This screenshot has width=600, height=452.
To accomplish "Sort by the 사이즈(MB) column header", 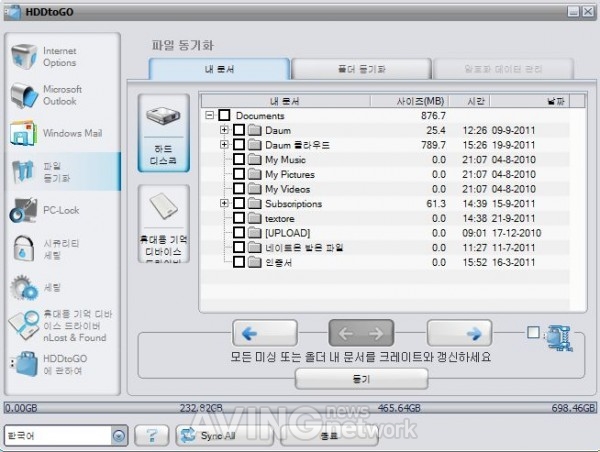I will pos(409,101).
